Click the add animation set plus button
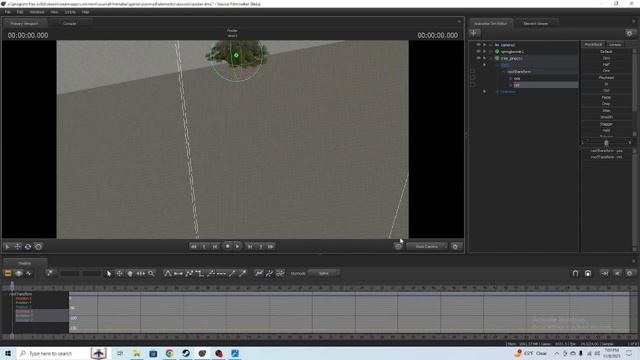 tap(474, 33)
